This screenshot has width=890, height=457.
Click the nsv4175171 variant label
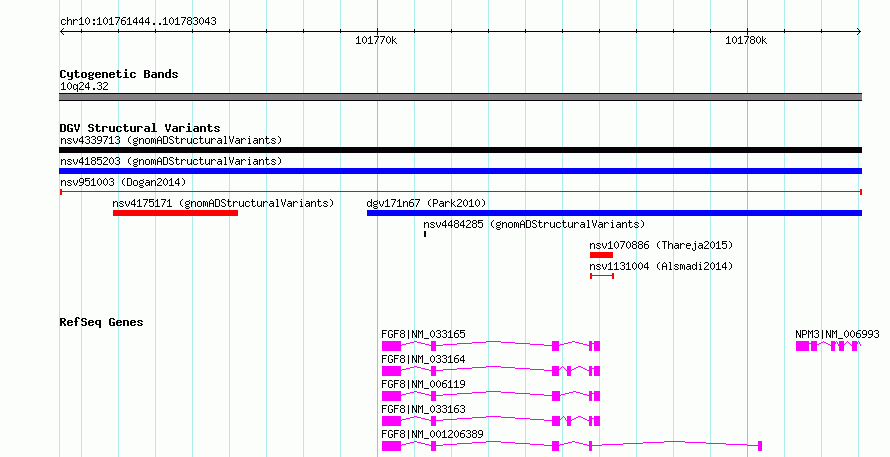(x=223, y=203)
